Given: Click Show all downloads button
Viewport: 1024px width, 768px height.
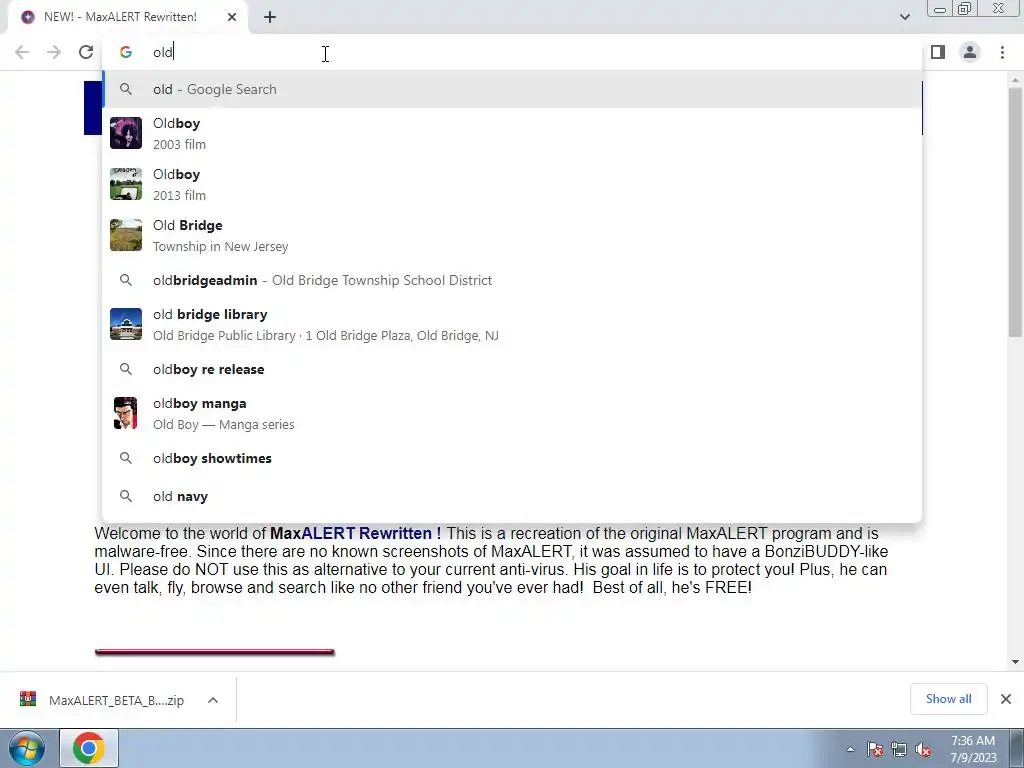Looking at the screenshot, I should (x=948, y=699).
